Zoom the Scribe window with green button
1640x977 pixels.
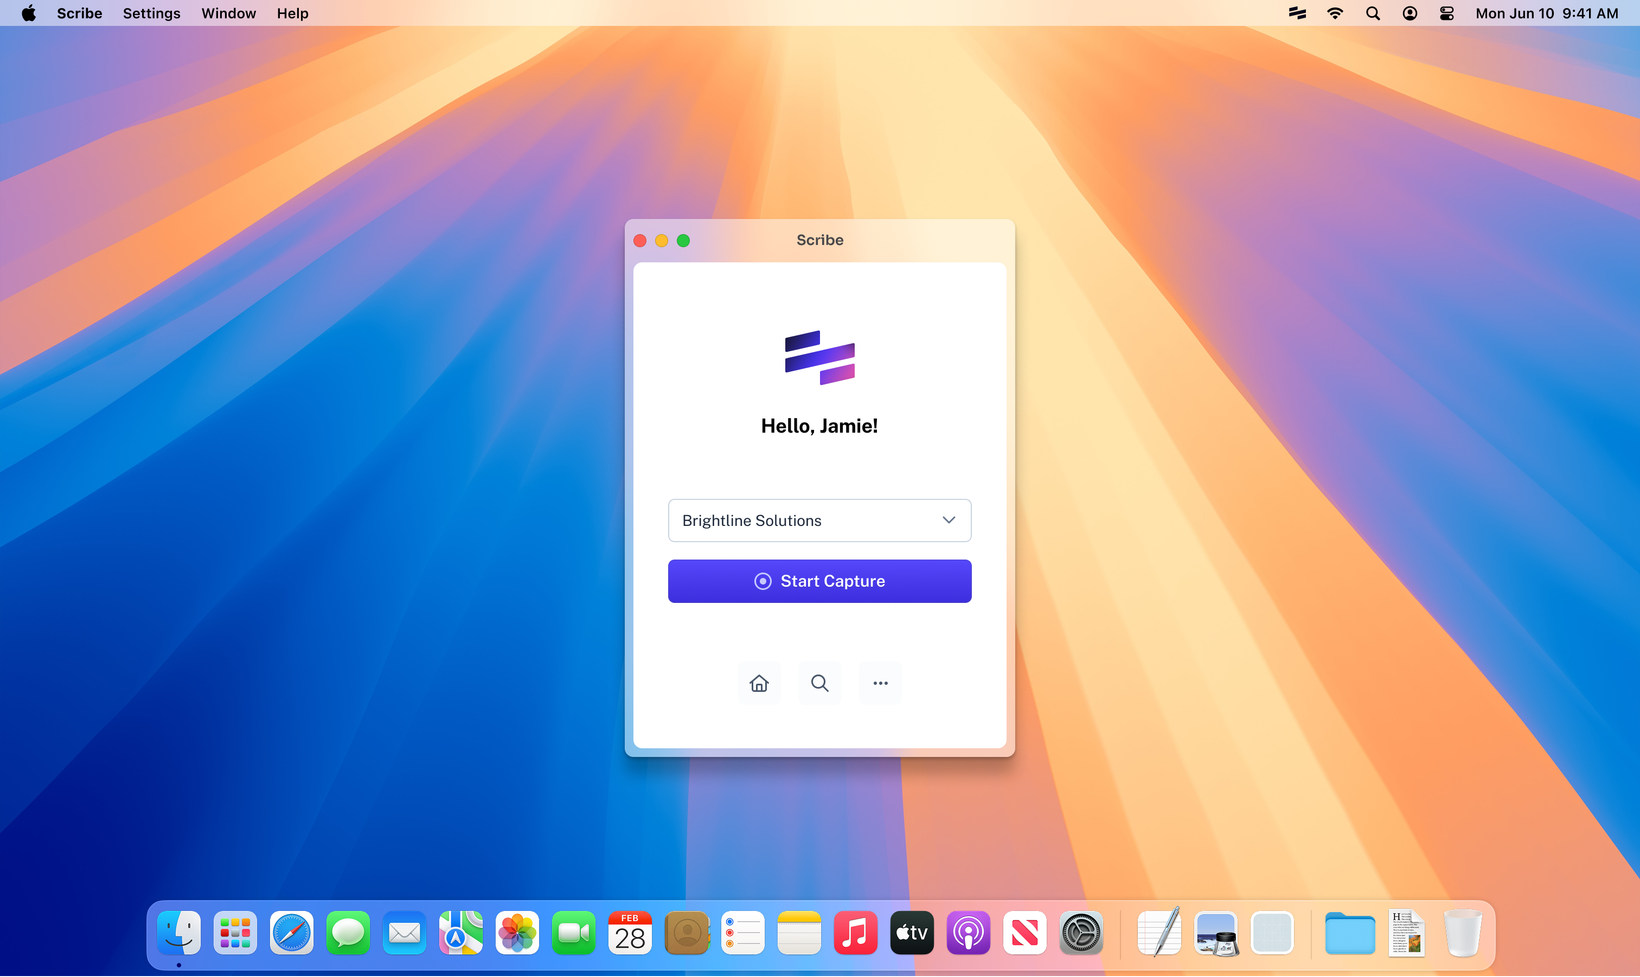coord(683,240)
